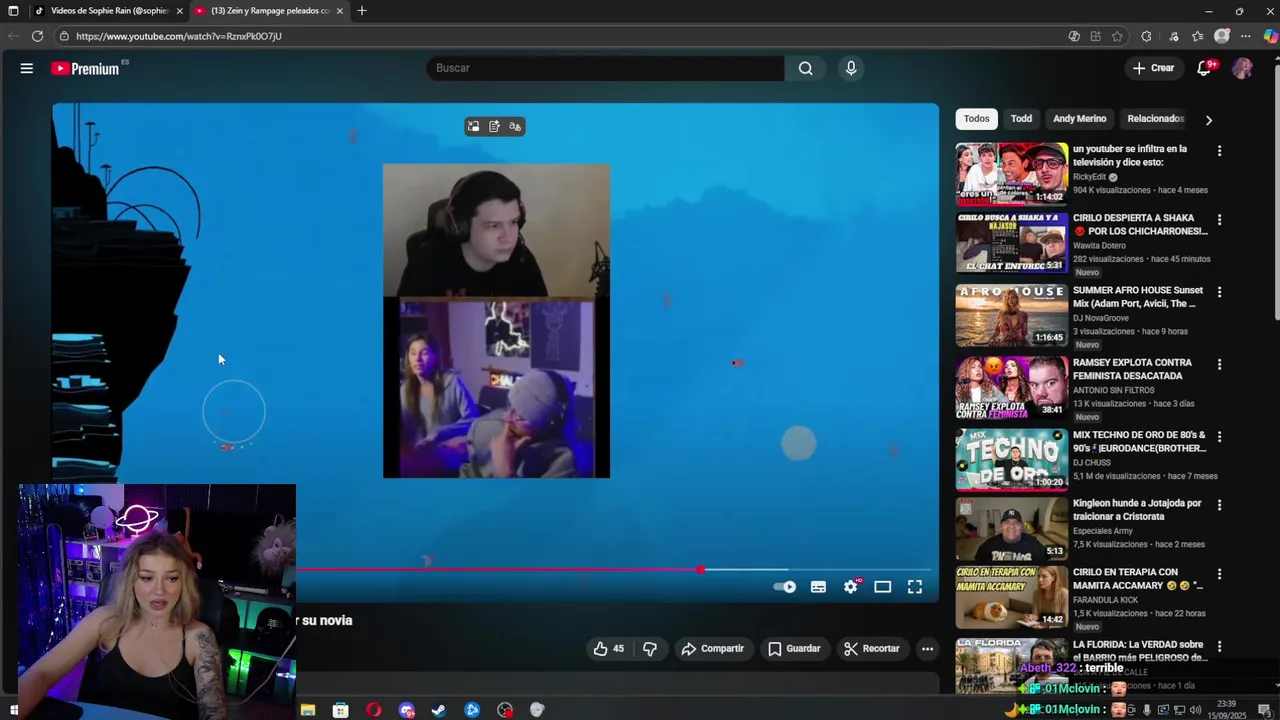The width and height of the screenshot is (1280, 720).
Task: Open Edge settings and more menu
Action: coord(1245,36)
